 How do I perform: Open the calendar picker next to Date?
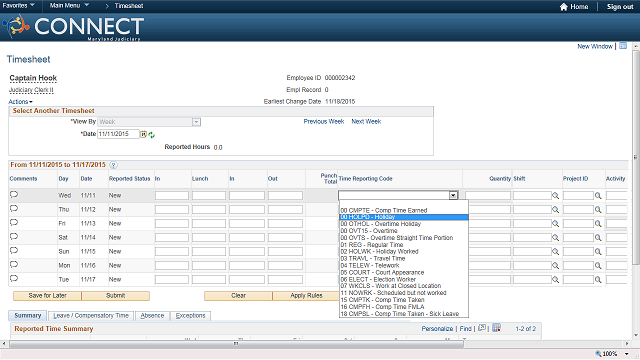(x=143, y=134)
